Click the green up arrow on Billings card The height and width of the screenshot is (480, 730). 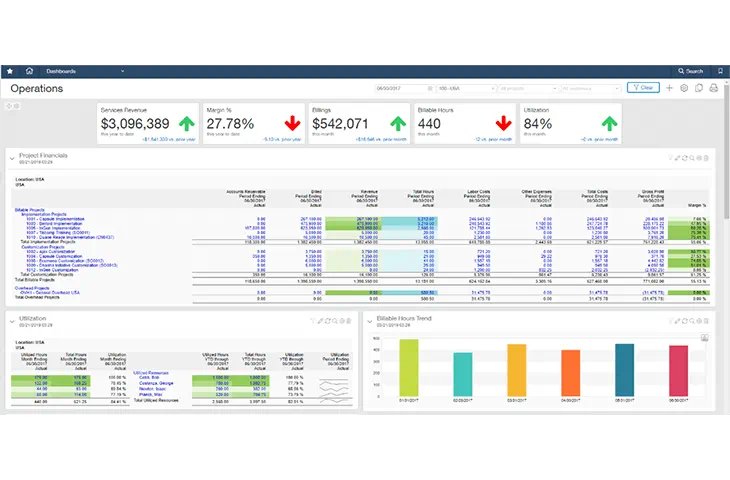(x=398, y=124)
